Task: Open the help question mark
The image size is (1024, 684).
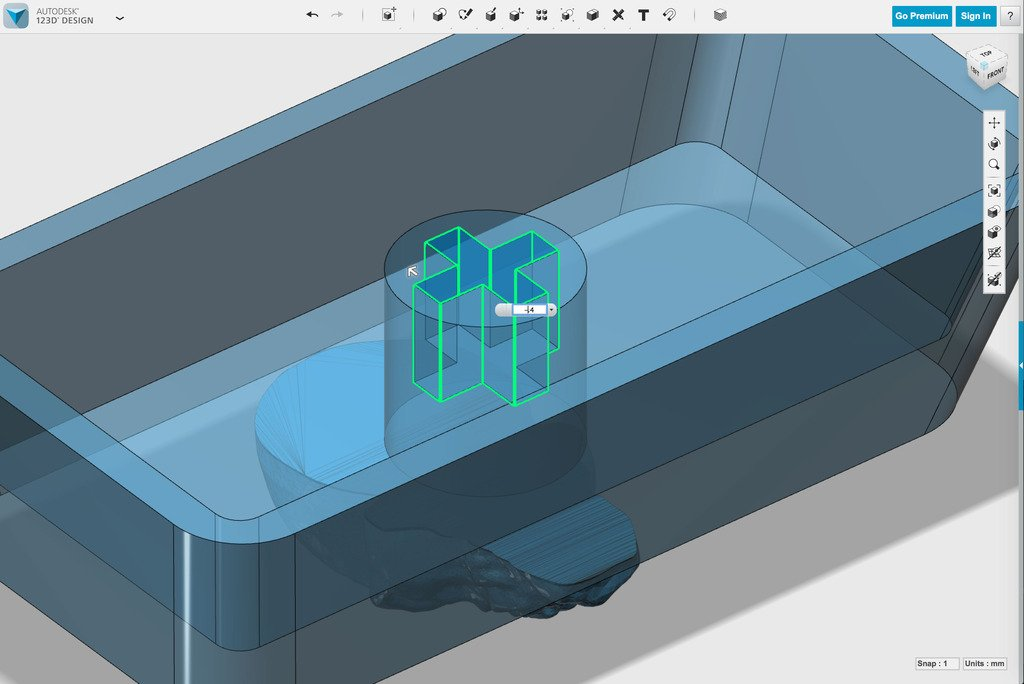Action: [1010, 16]
